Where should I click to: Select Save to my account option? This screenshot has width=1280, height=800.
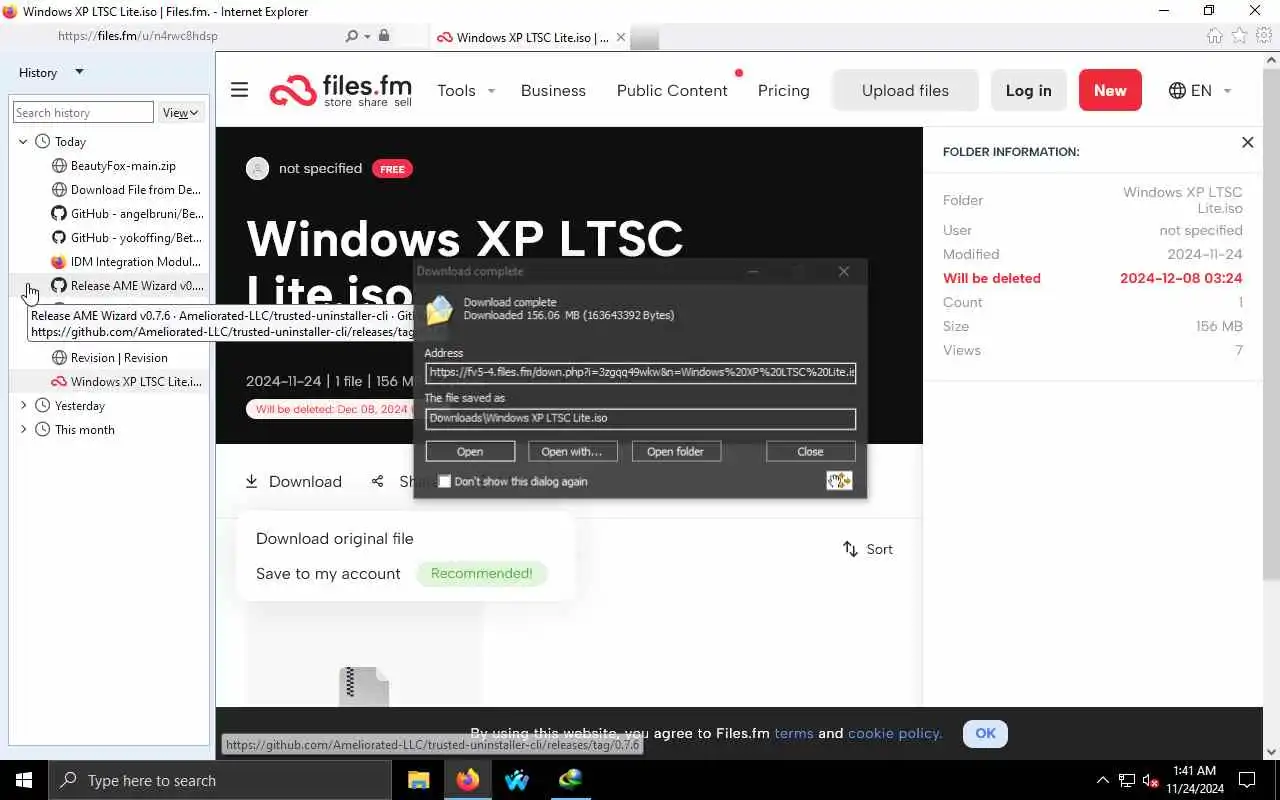pos(328,573)
